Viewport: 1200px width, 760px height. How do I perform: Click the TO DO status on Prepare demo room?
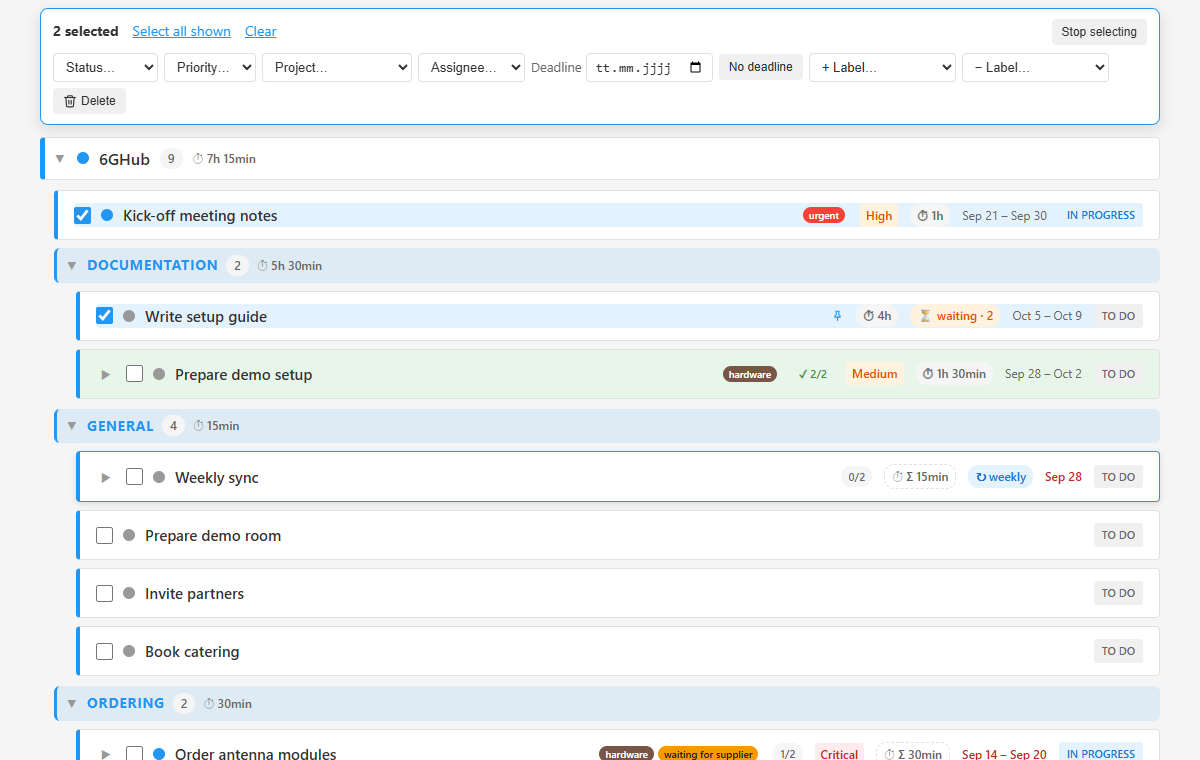click(1118, 535)
